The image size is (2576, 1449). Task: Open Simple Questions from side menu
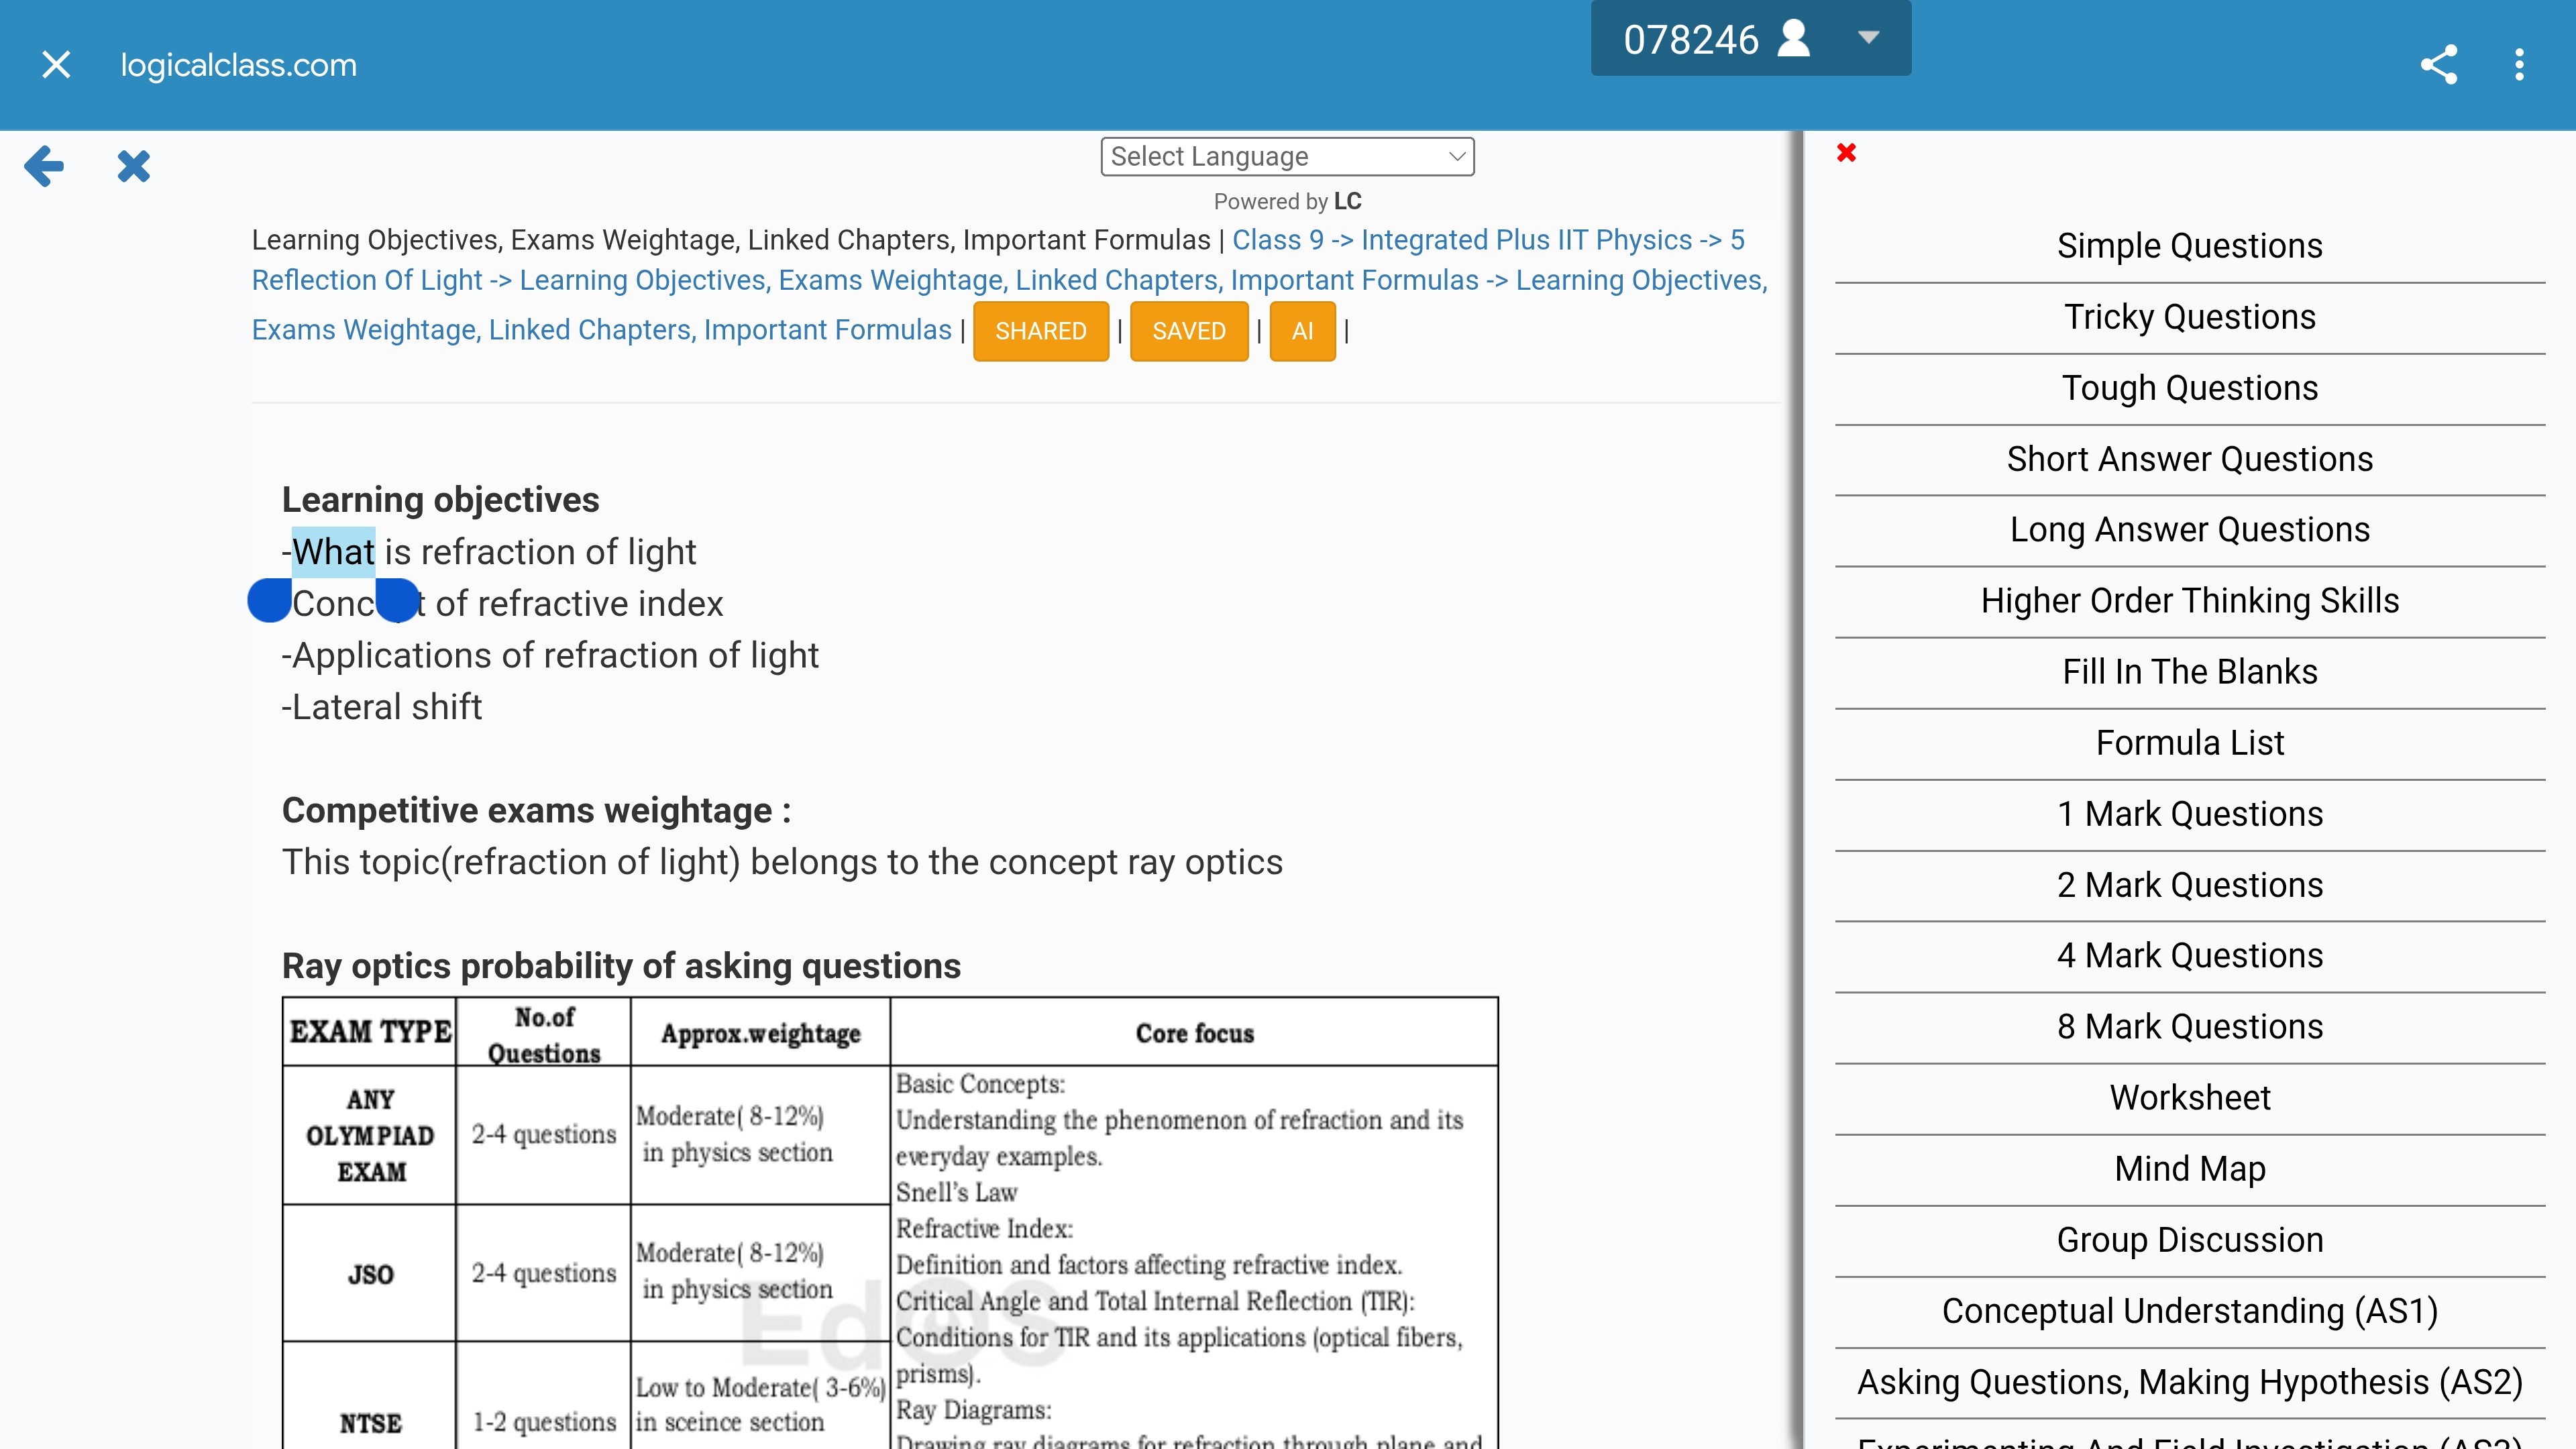(2189, 246)
